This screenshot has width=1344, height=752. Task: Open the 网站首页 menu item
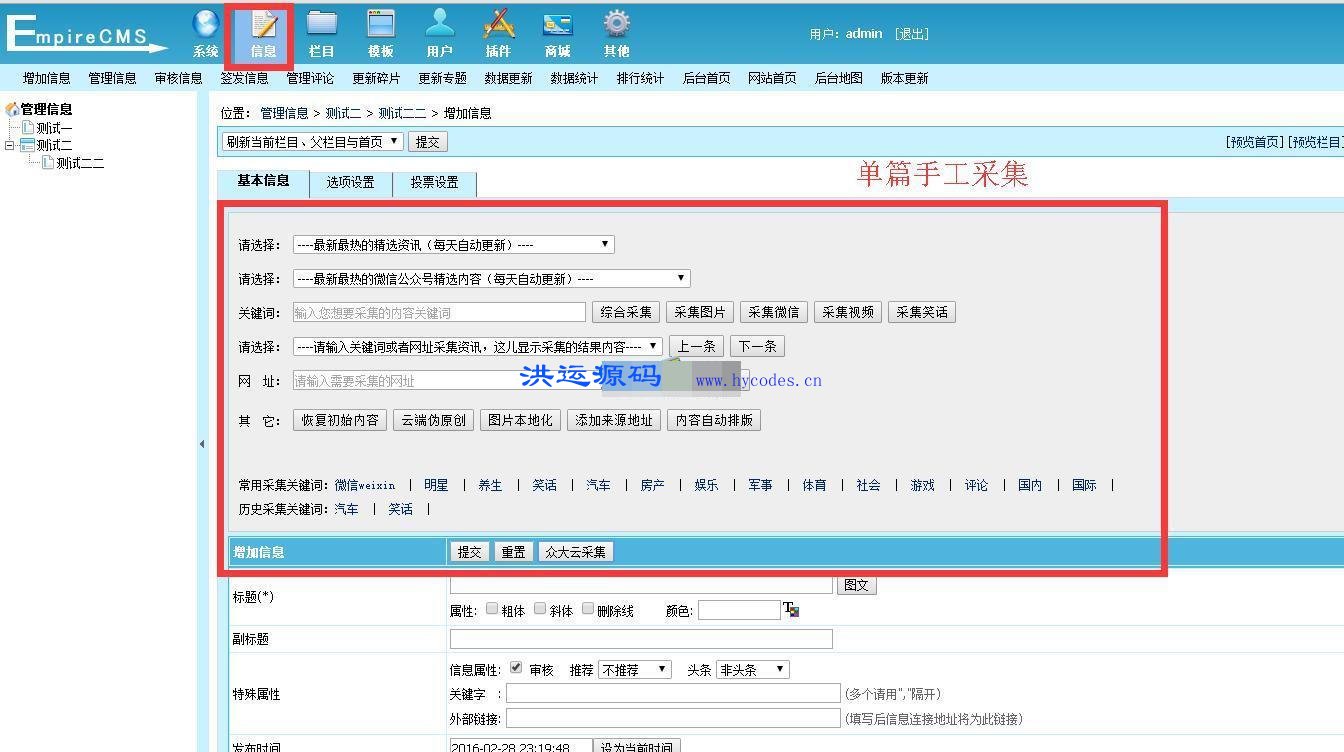[x=772, y=78]
